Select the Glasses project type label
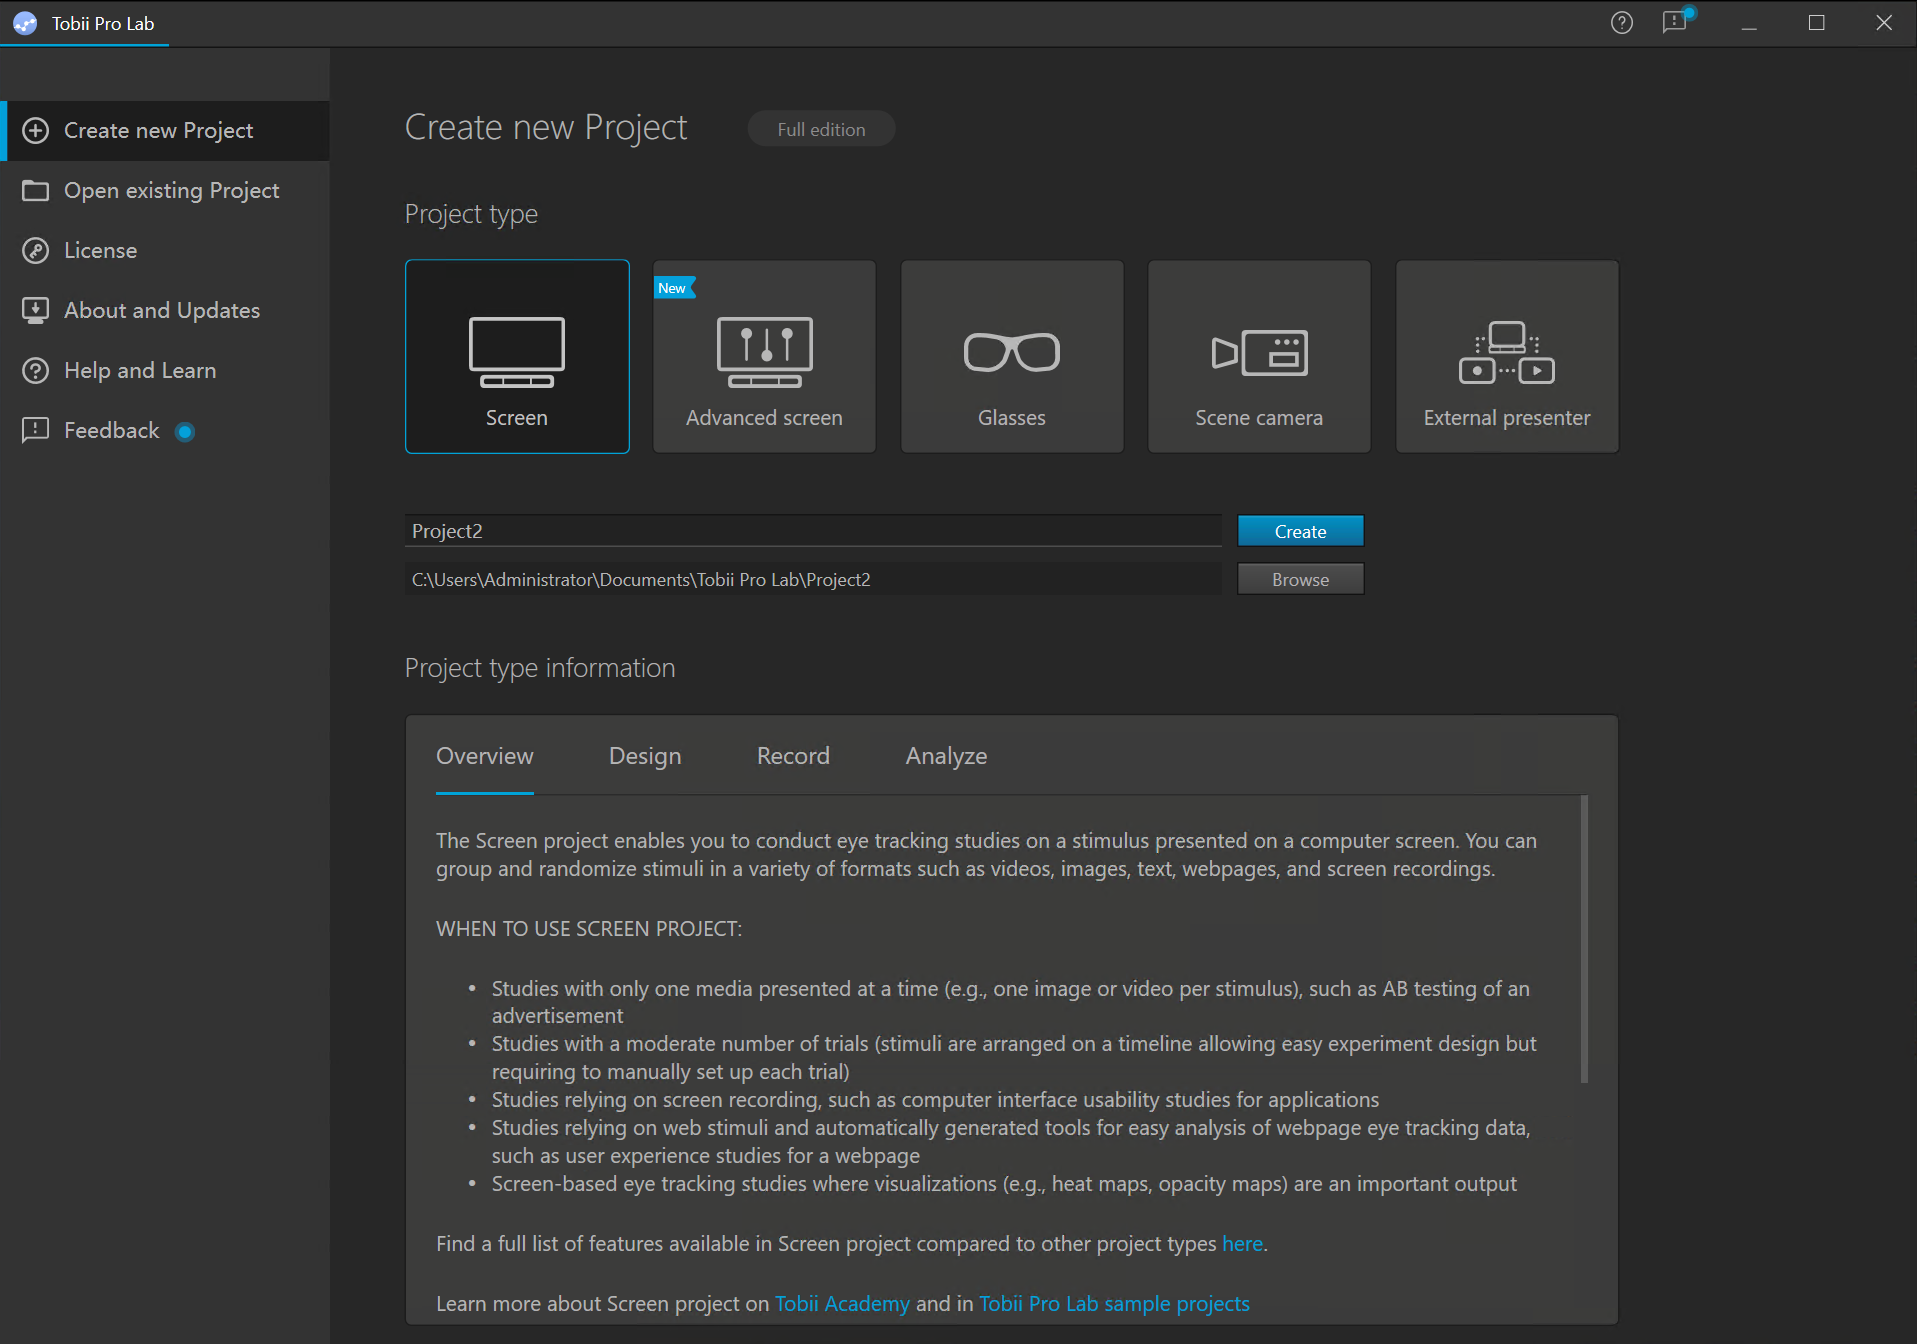The height and width of the screenshot is (1344, 1917). pyautogui.click(x=1012, y=418)
